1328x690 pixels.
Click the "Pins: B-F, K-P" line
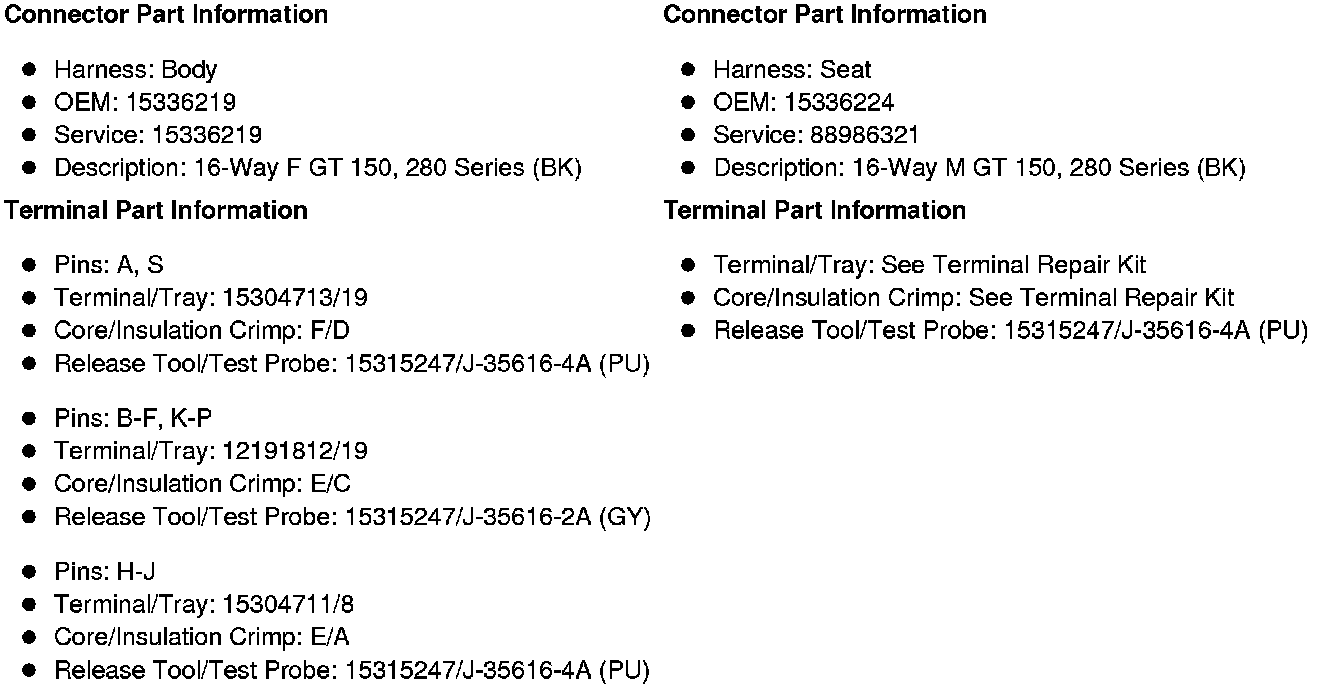(x=133, y=419)
